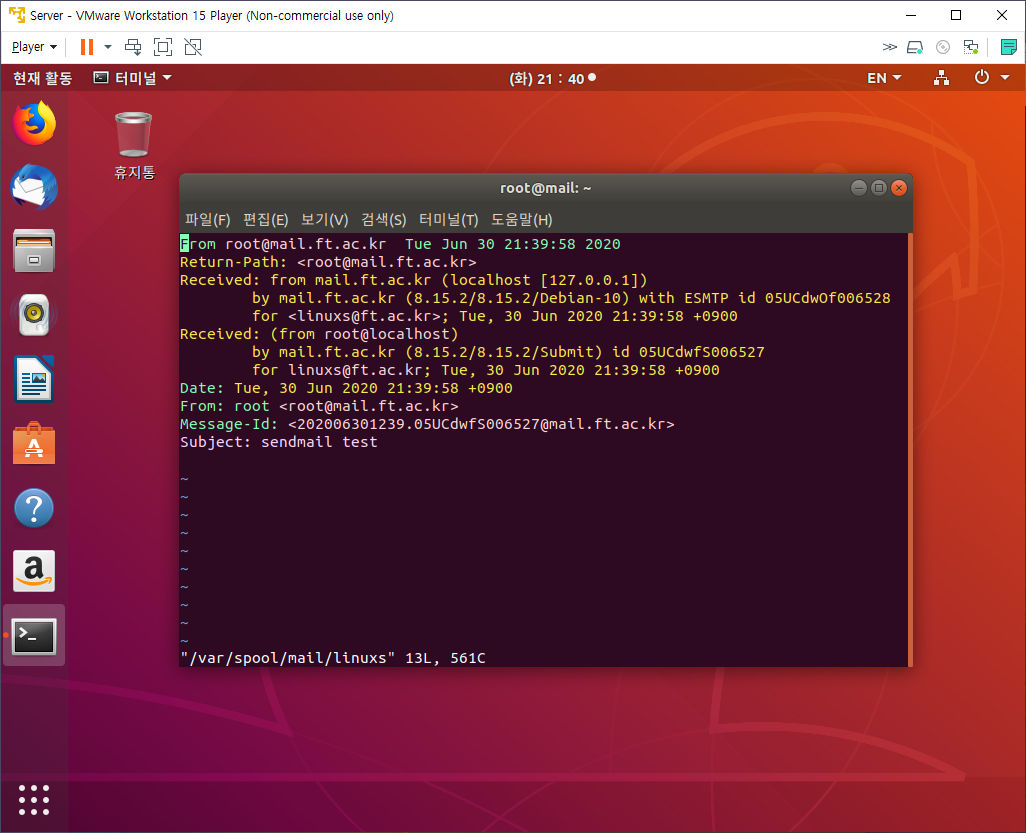Open the 터미널 app menu in top bar
1026x833 pixels.
[x=132, y=78]
